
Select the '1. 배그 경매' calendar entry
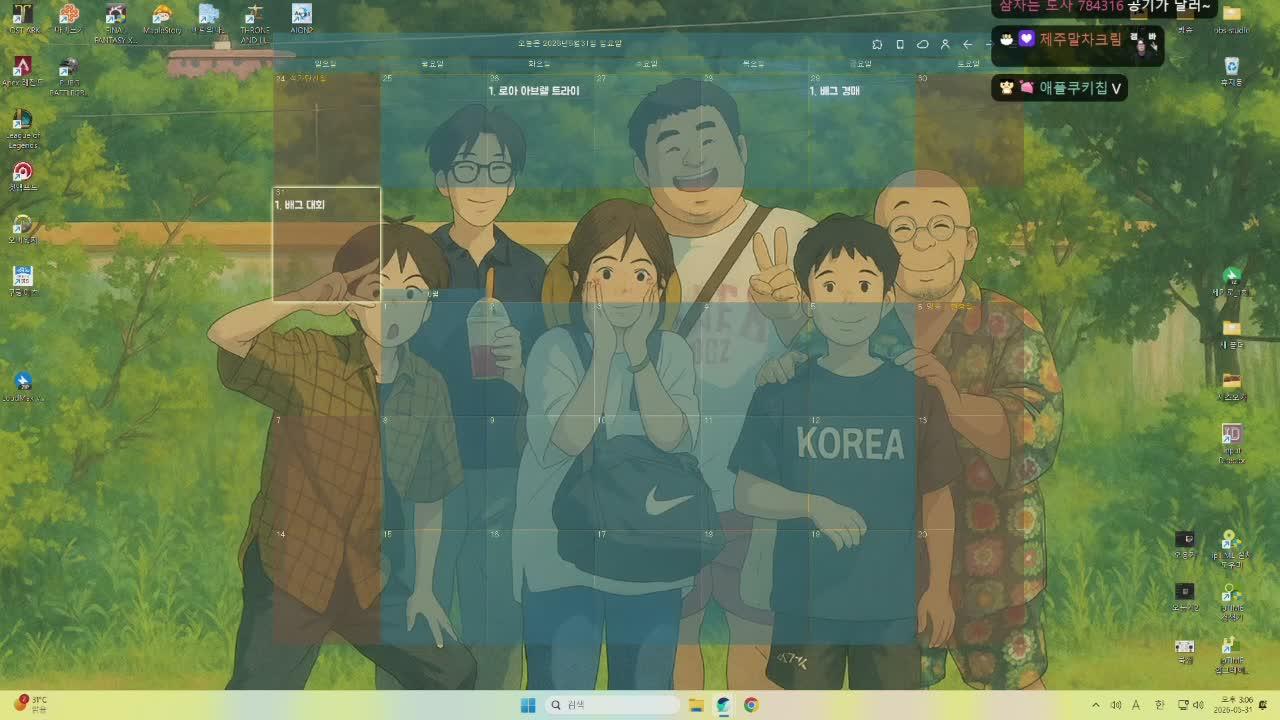(834, 90)
